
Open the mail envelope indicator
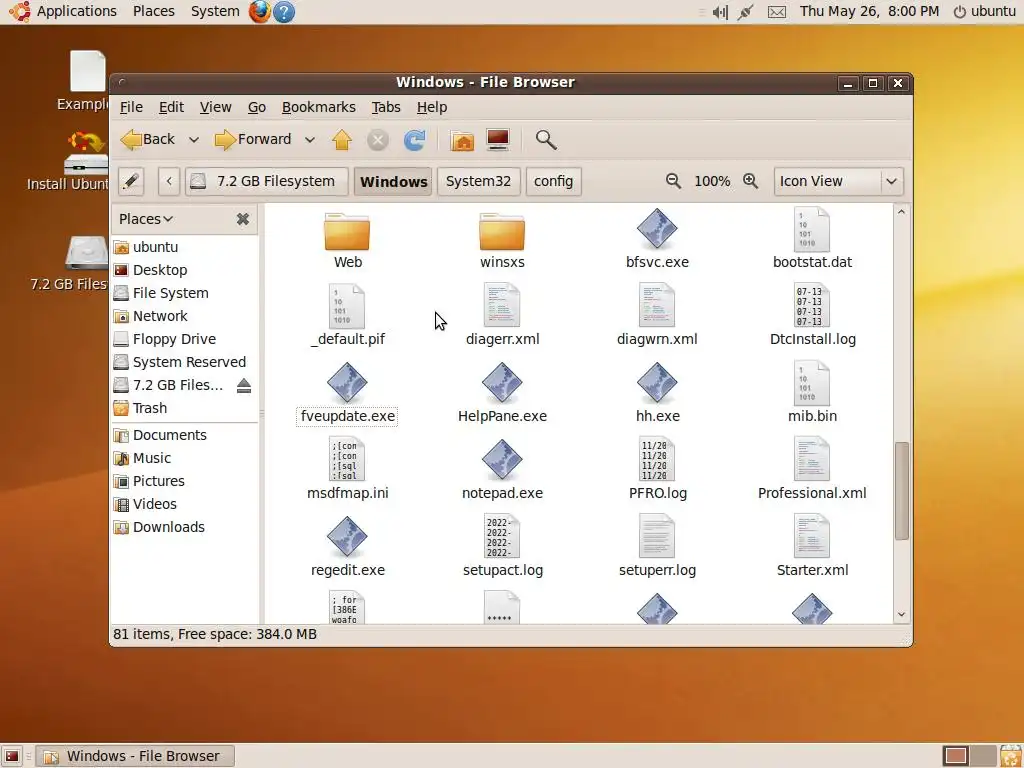[x=776, y=12]
